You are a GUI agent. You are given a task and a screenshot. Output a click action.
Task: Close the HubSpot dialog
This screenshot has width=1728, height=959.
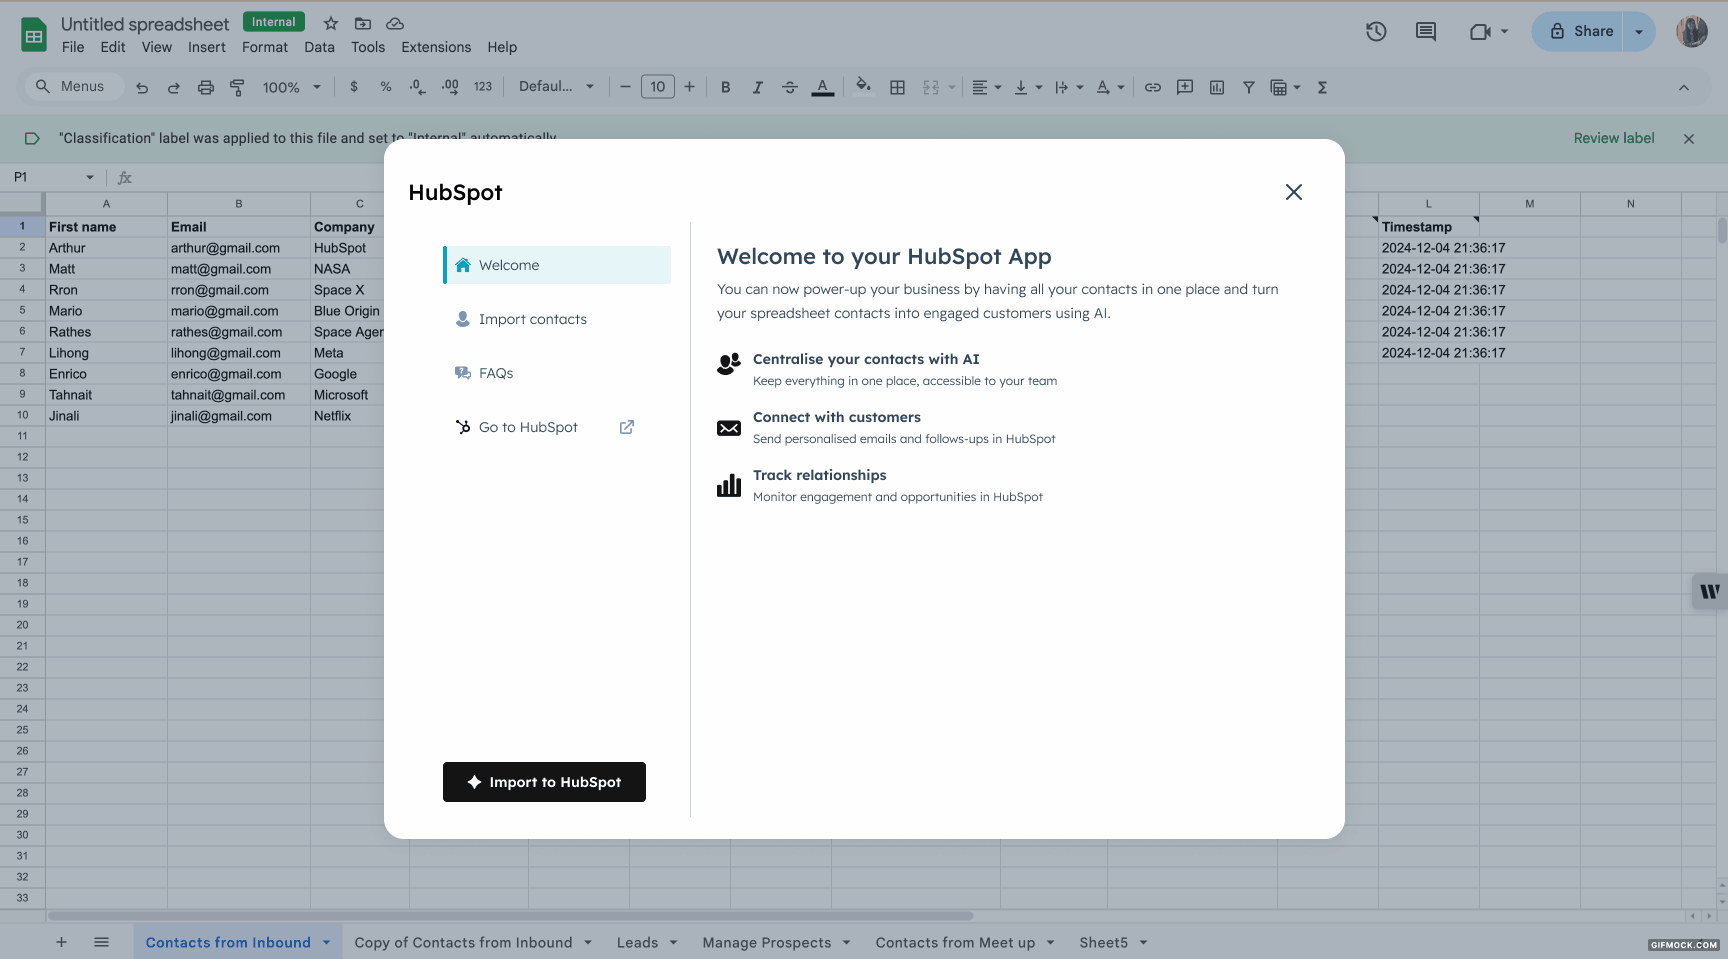click(1294, 192)
